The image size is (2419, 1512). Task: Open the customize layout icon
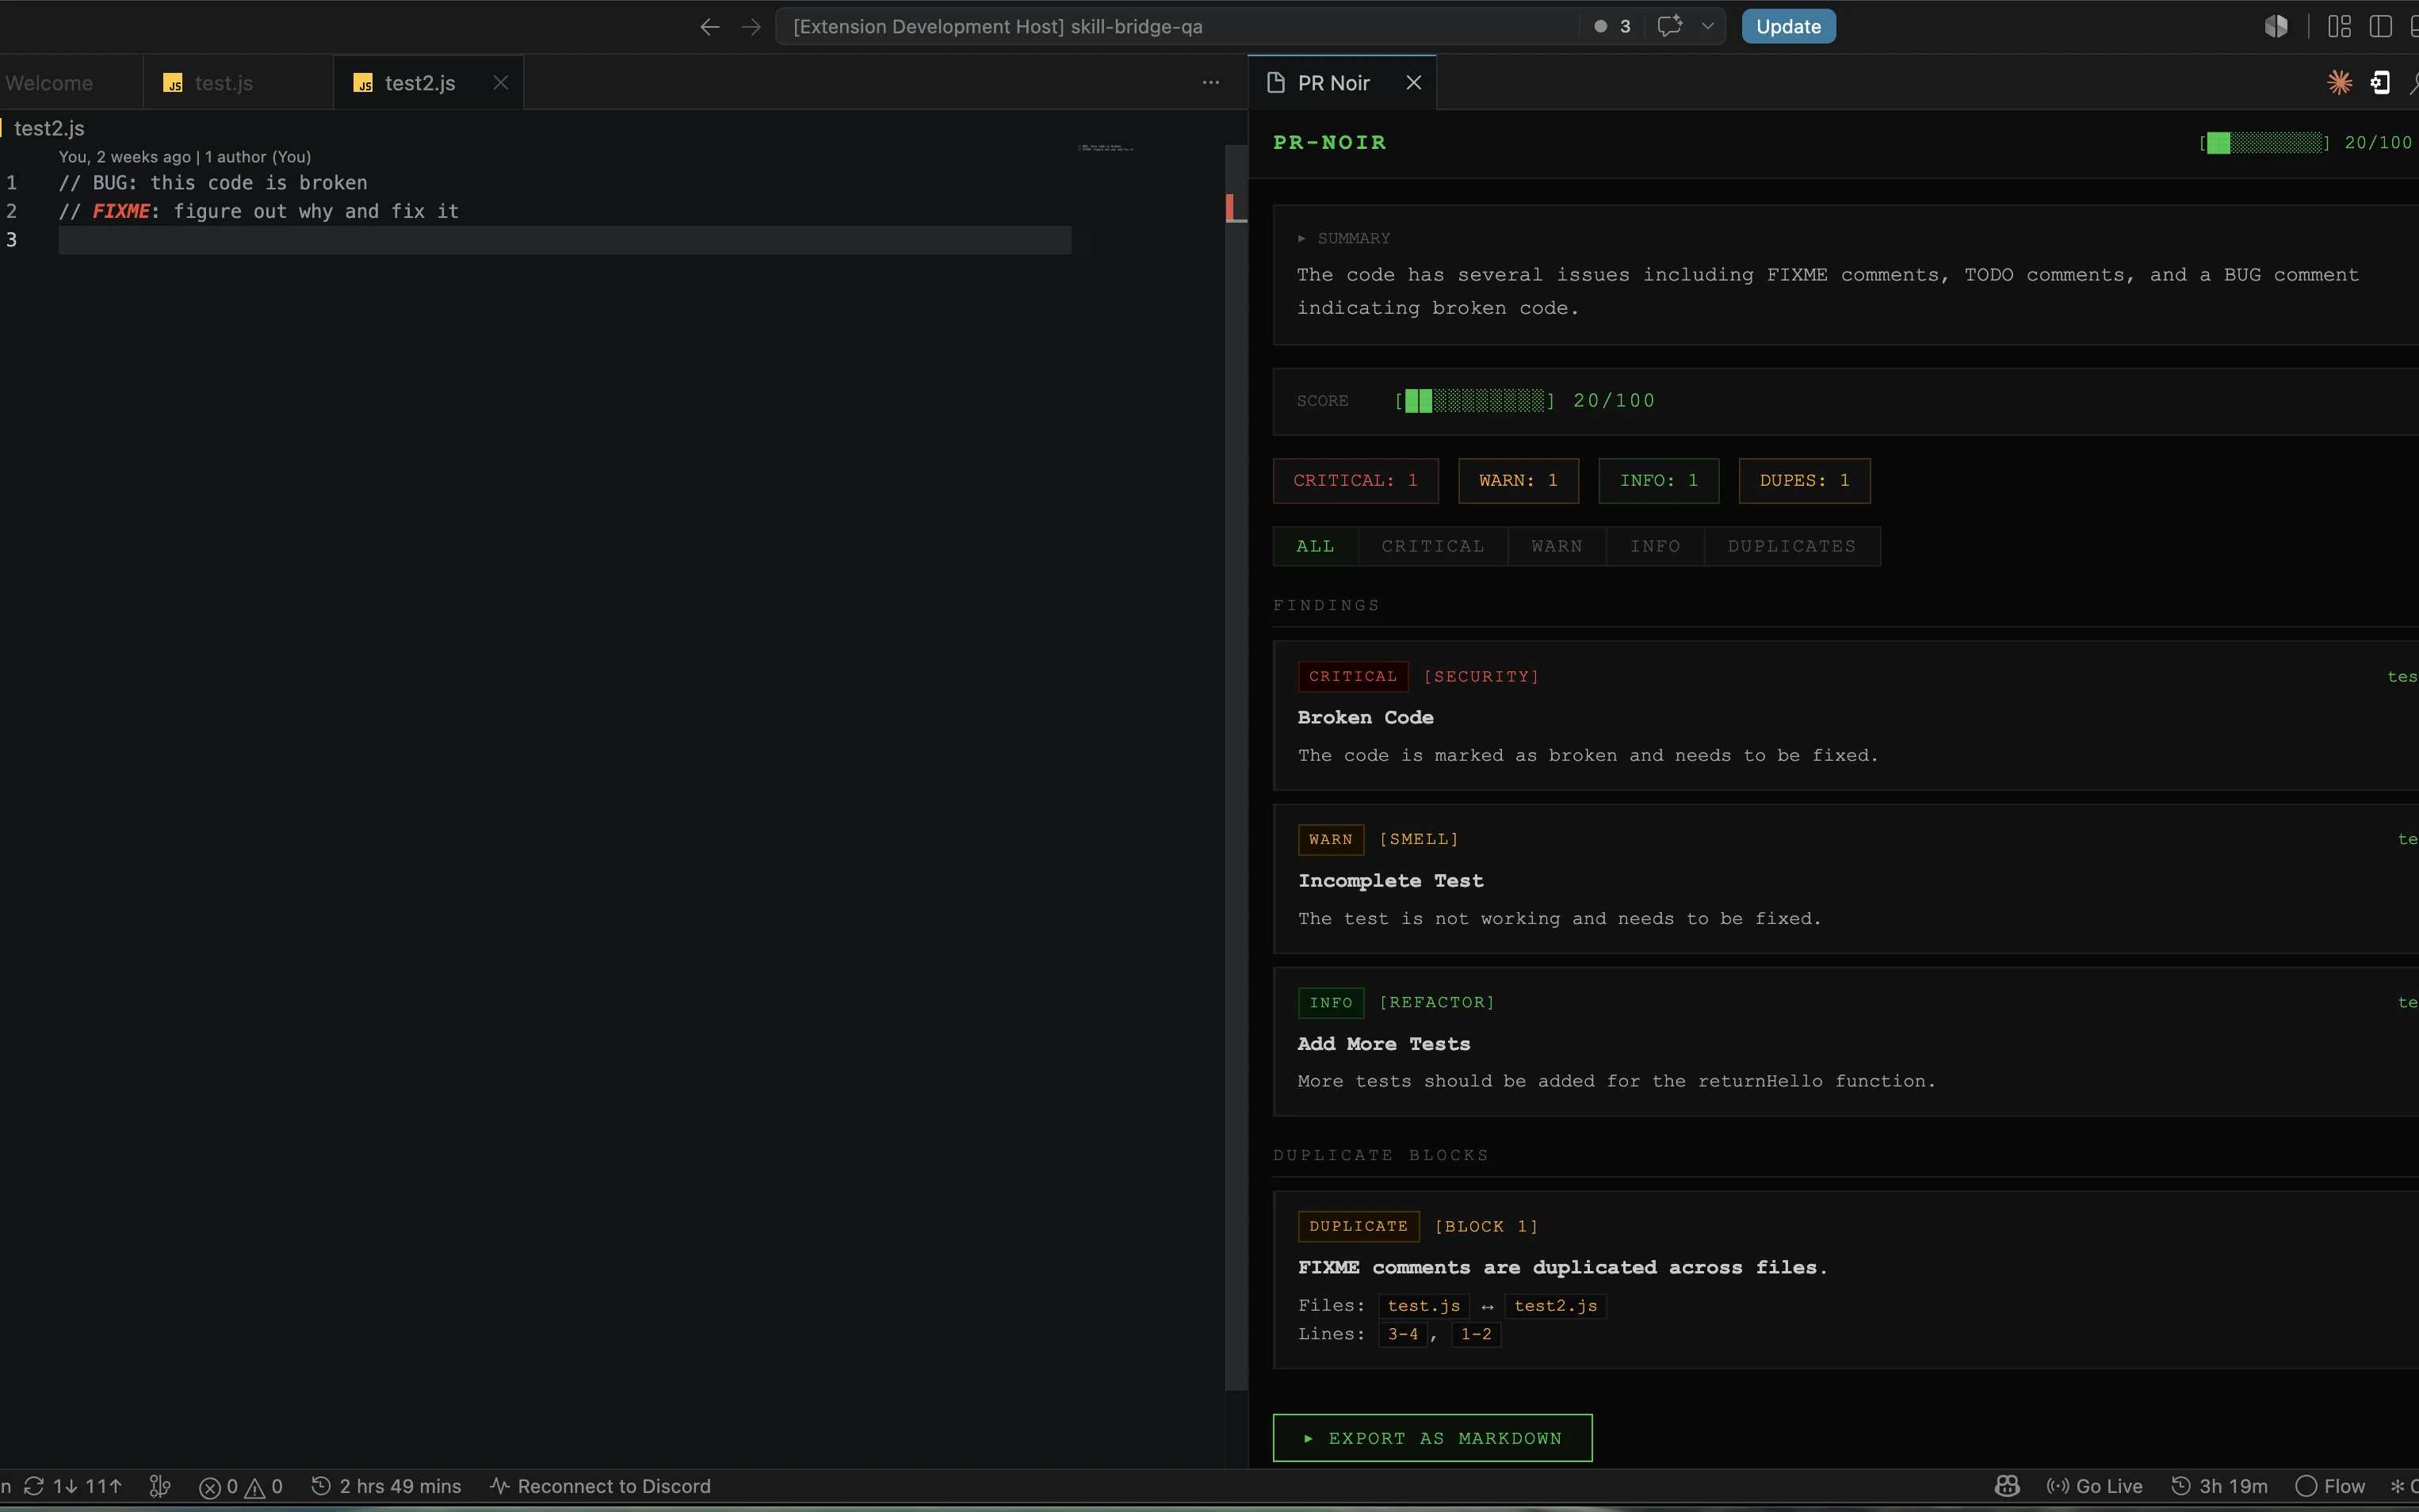[2339, 26]
